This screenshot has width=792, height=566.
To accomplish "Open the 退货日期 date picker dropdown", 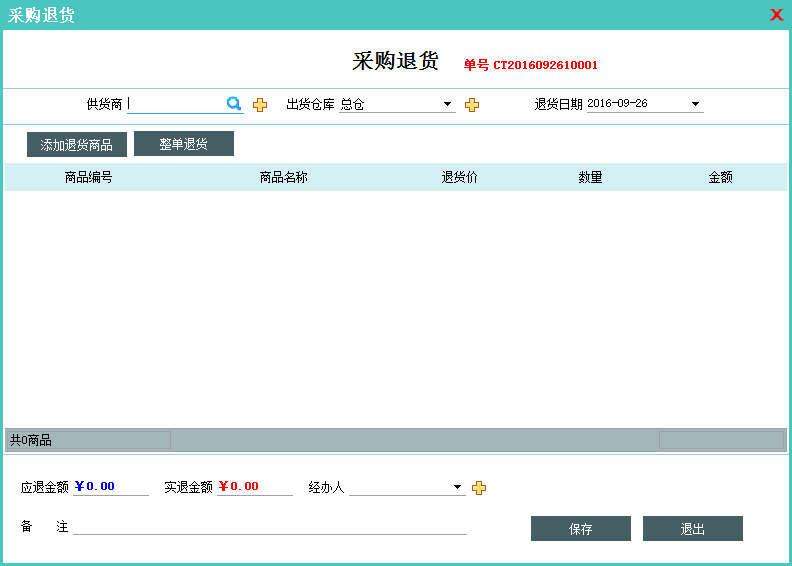I will coord(695,104).
